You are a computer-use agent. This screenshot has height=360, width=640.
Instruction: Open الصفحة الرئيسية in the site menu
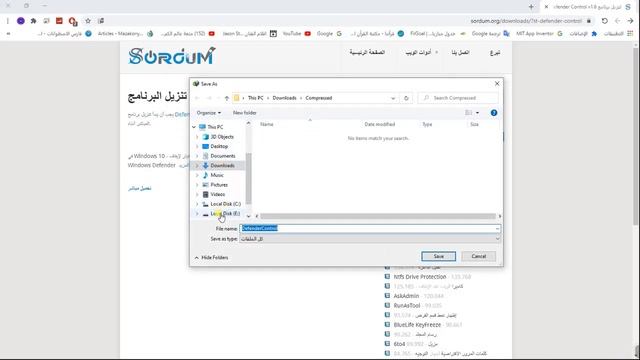coord(367,52)
